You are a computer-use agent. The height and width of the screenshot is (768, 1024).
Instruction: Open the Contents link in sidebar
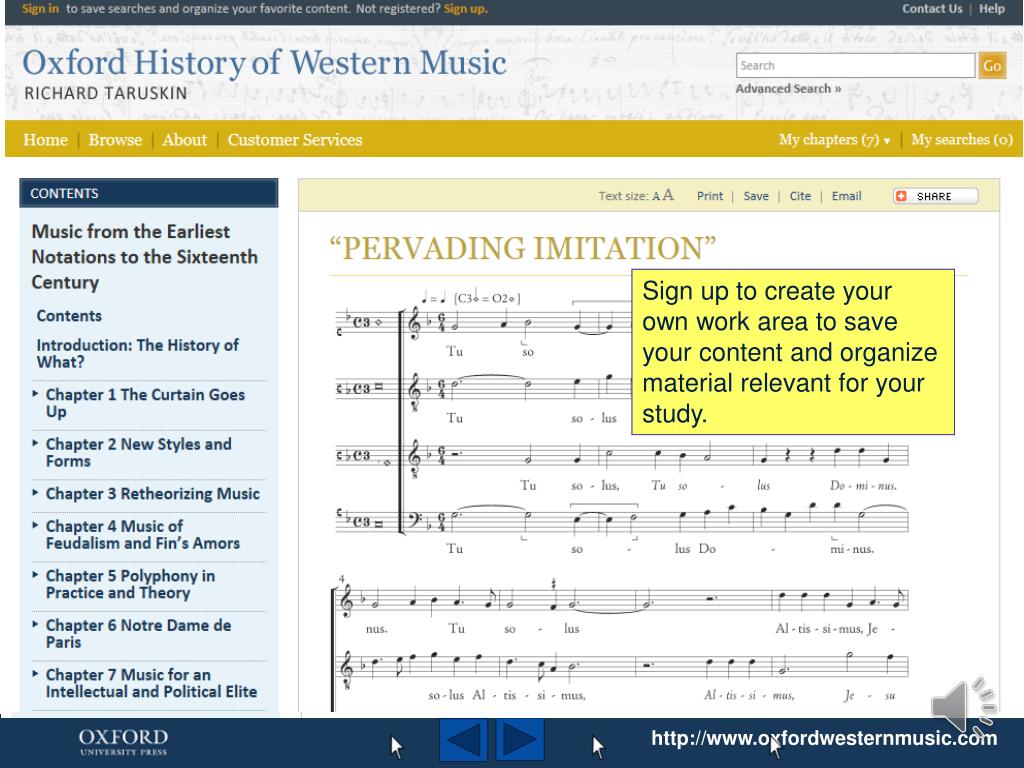(69, 315)
